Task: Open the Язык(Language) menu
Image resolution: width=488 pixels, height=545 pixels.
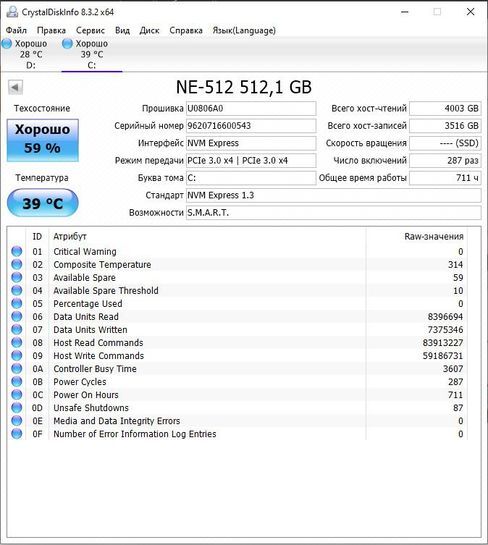Action: pyautogui.click(x=244, y=31)
